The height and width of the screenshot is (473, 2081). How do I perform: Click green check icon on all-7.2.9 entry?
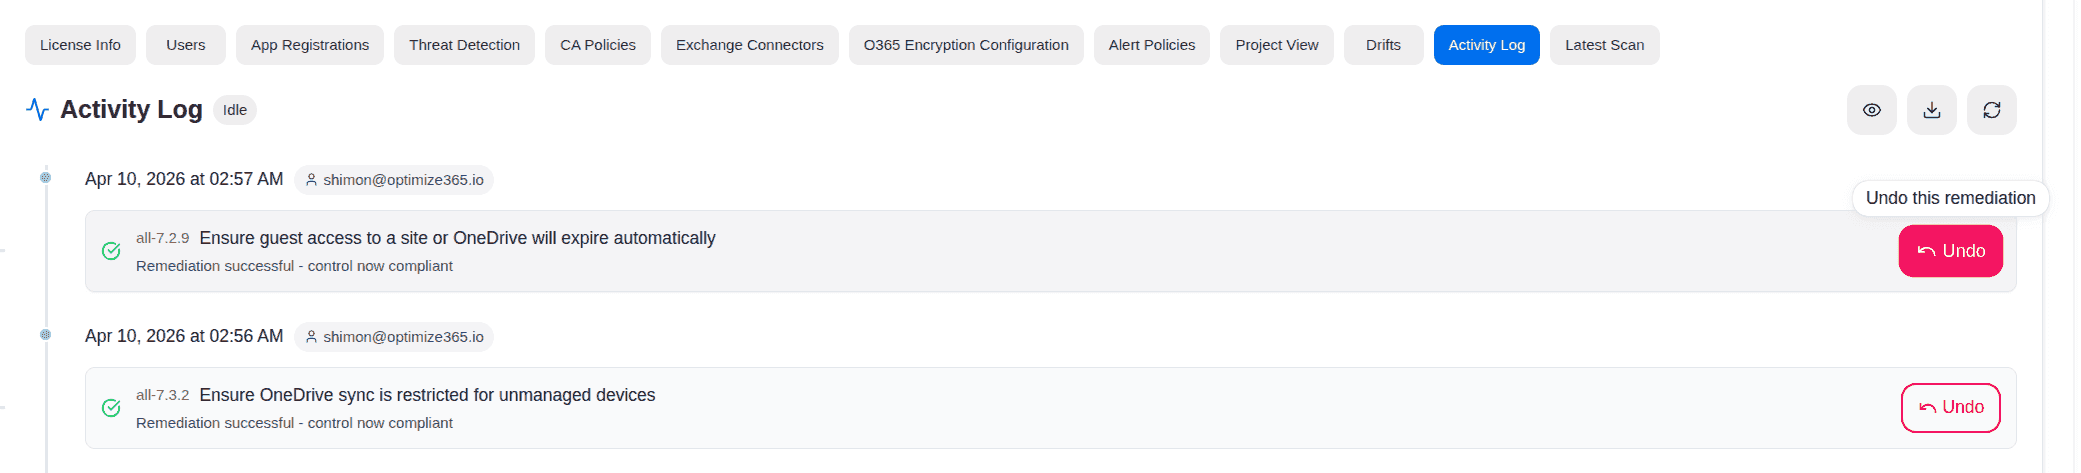[111, 251]
